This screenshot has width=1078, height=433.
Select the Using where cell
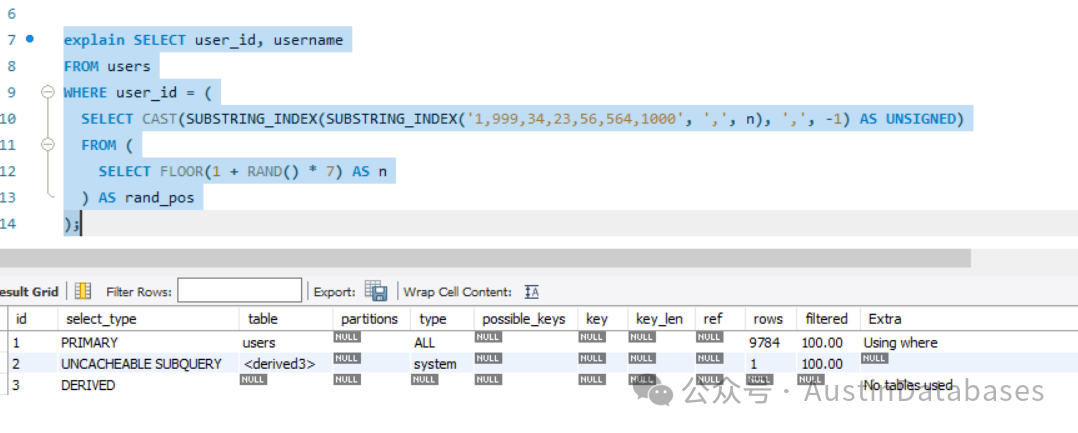[900, 342]
